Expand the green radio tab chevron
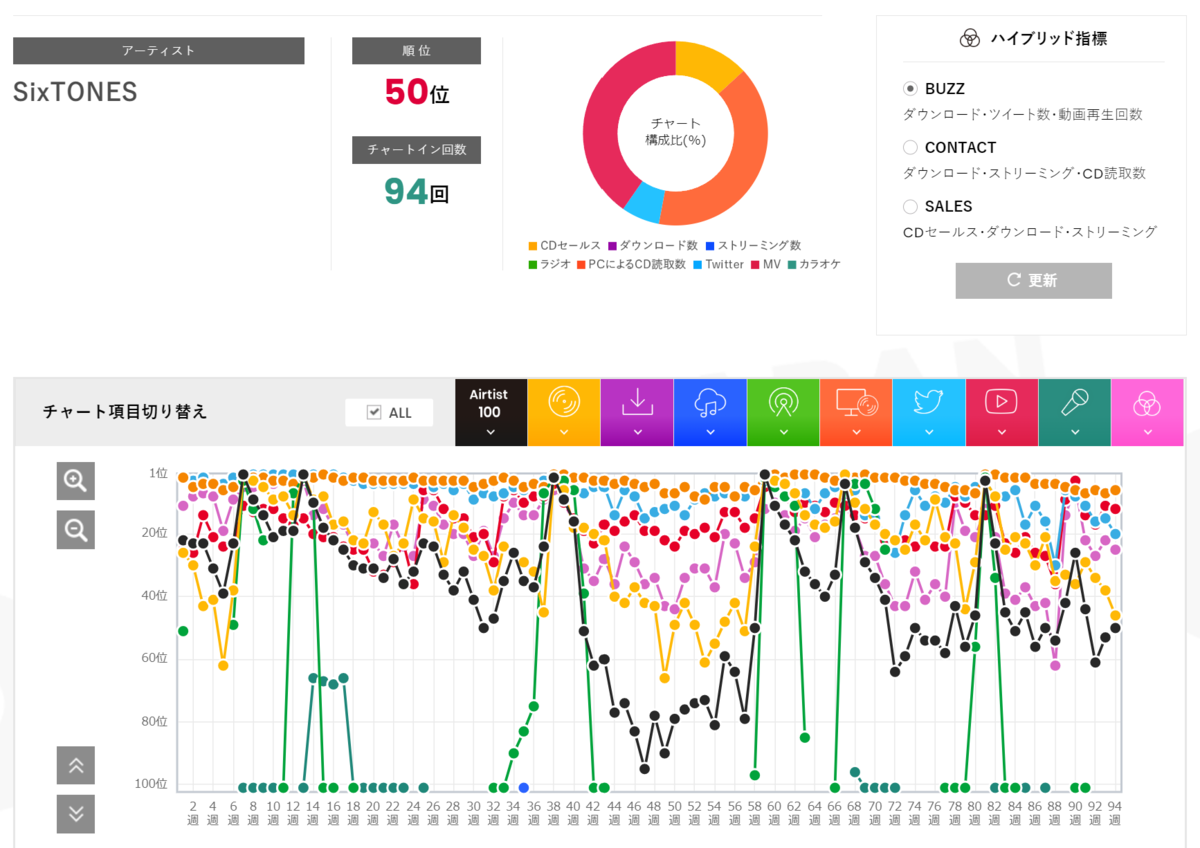The image size is (1200, 848). 783,433
